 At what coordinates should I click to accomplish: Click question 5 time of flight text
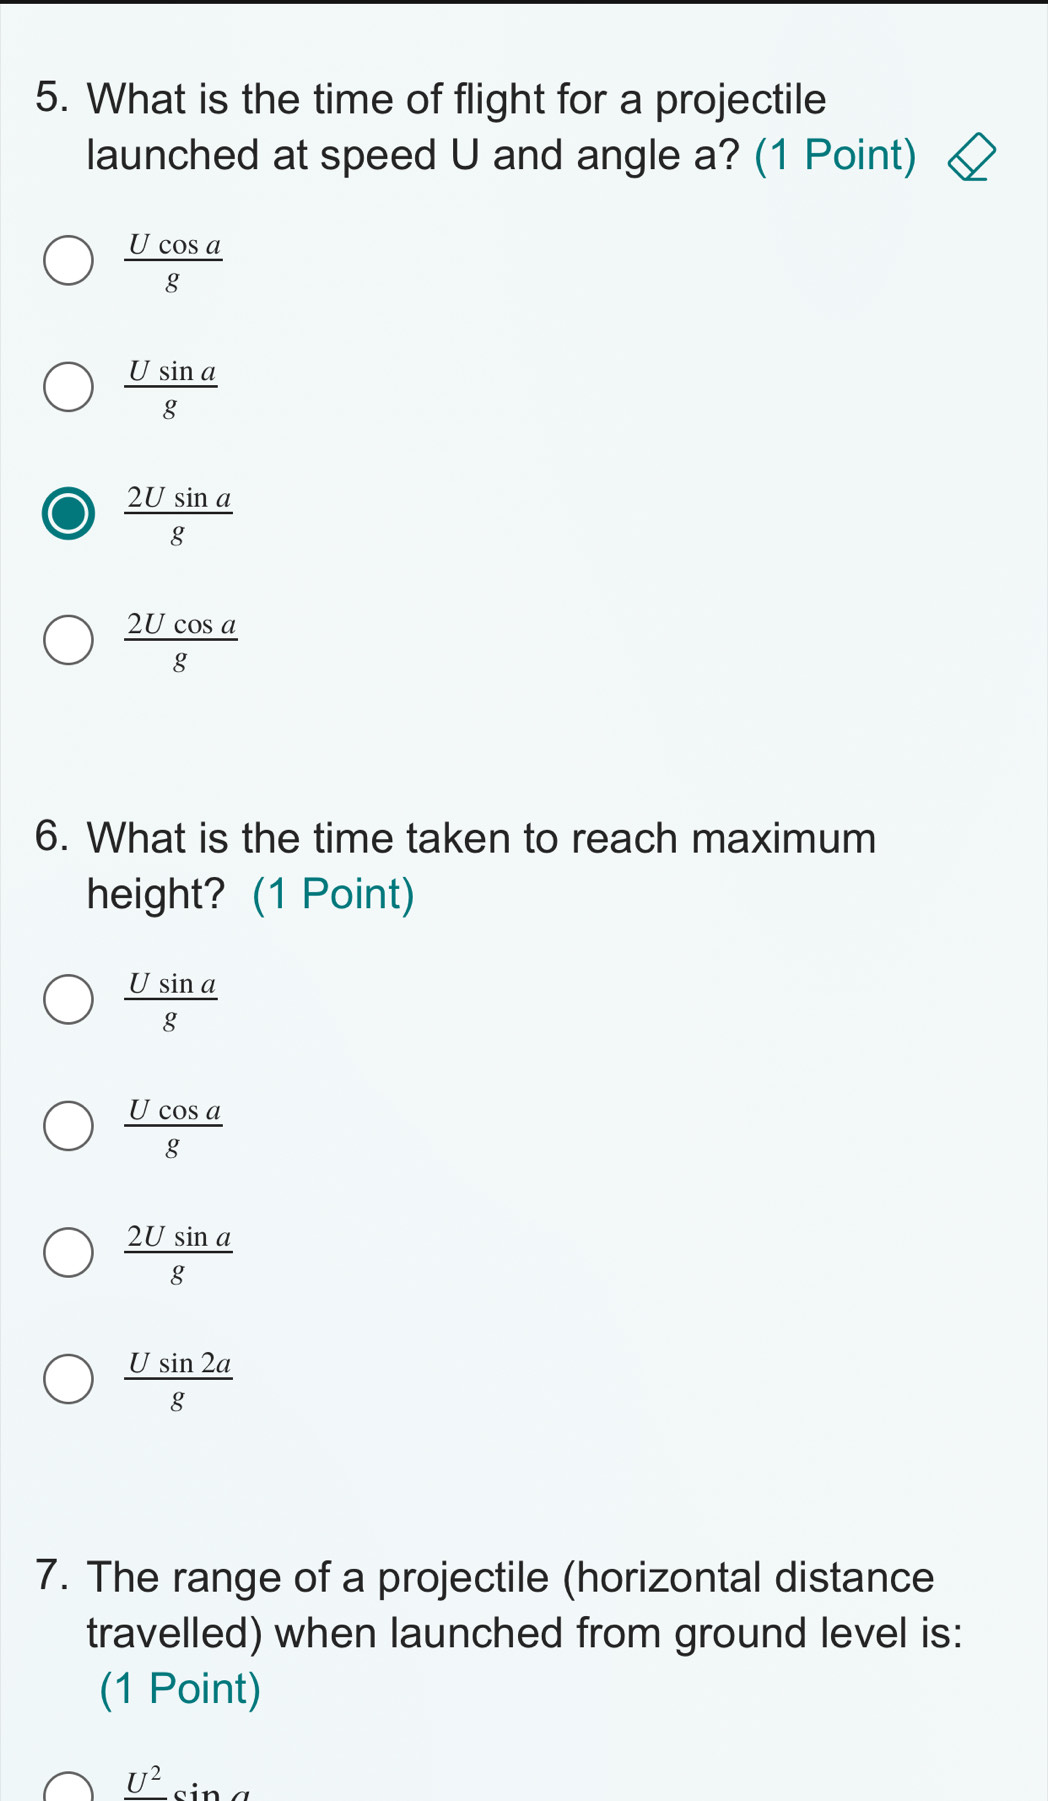[457, 127]
